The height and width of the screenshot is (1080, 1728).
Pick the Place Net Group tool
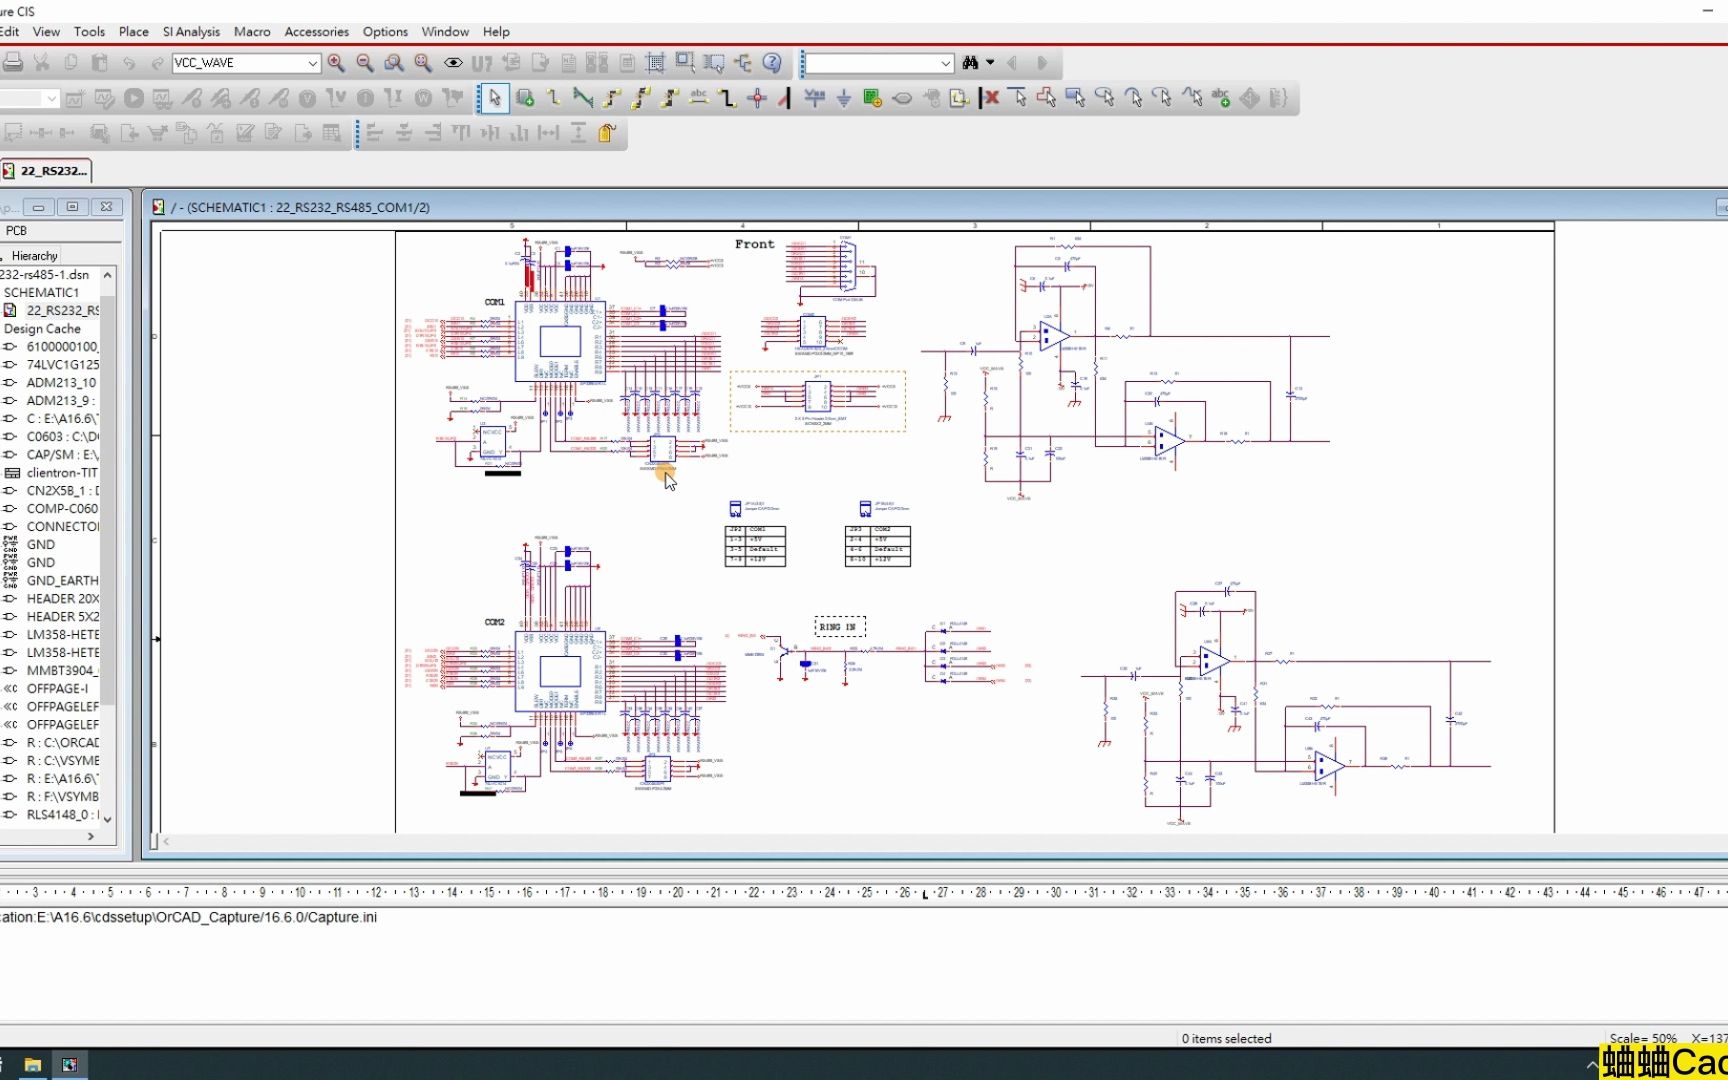tap(583, 98)
